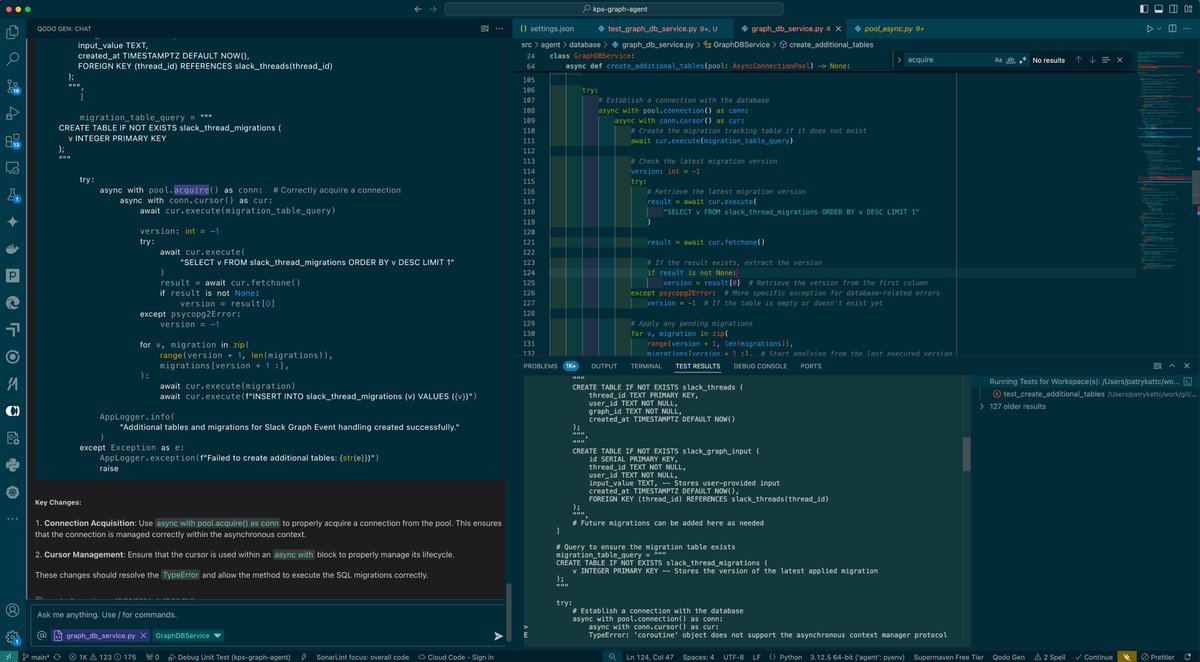Click the database breadcrumb folder
Viewport: 1200px width, 662px height.
coord(585,44)
